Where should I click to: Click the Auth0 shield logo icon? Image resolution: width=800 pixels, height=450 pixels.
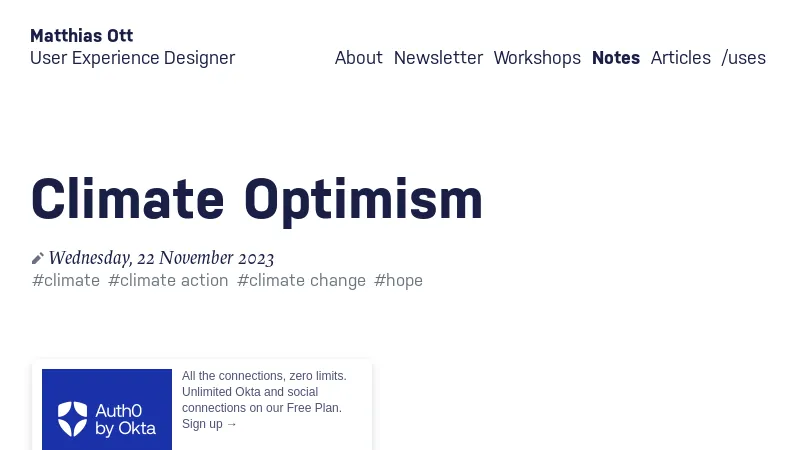coord(73,419)
